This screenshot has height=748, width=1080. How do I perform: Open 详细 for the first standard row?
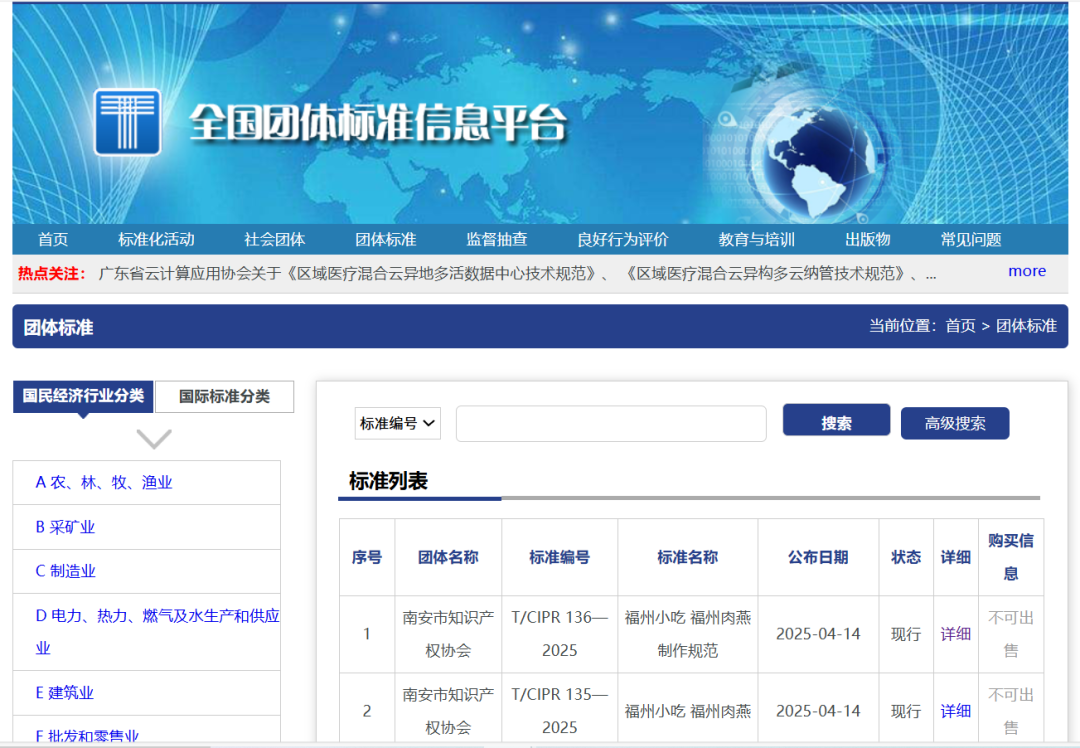tap(955, 633)
